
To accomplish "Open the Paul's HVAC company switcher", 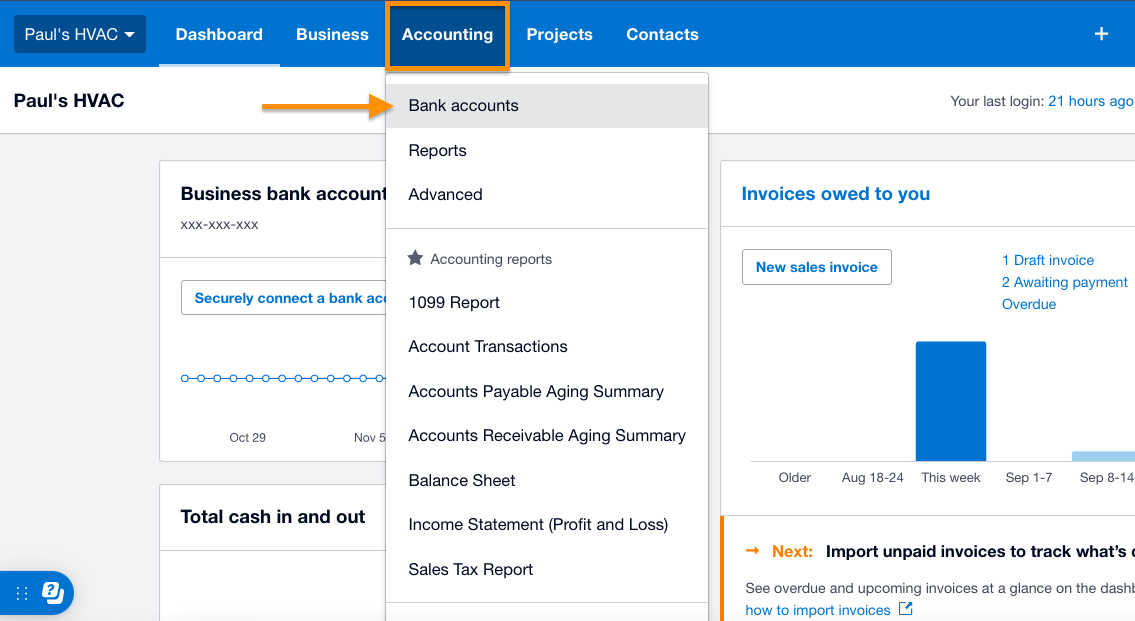I will click(79, 33).
